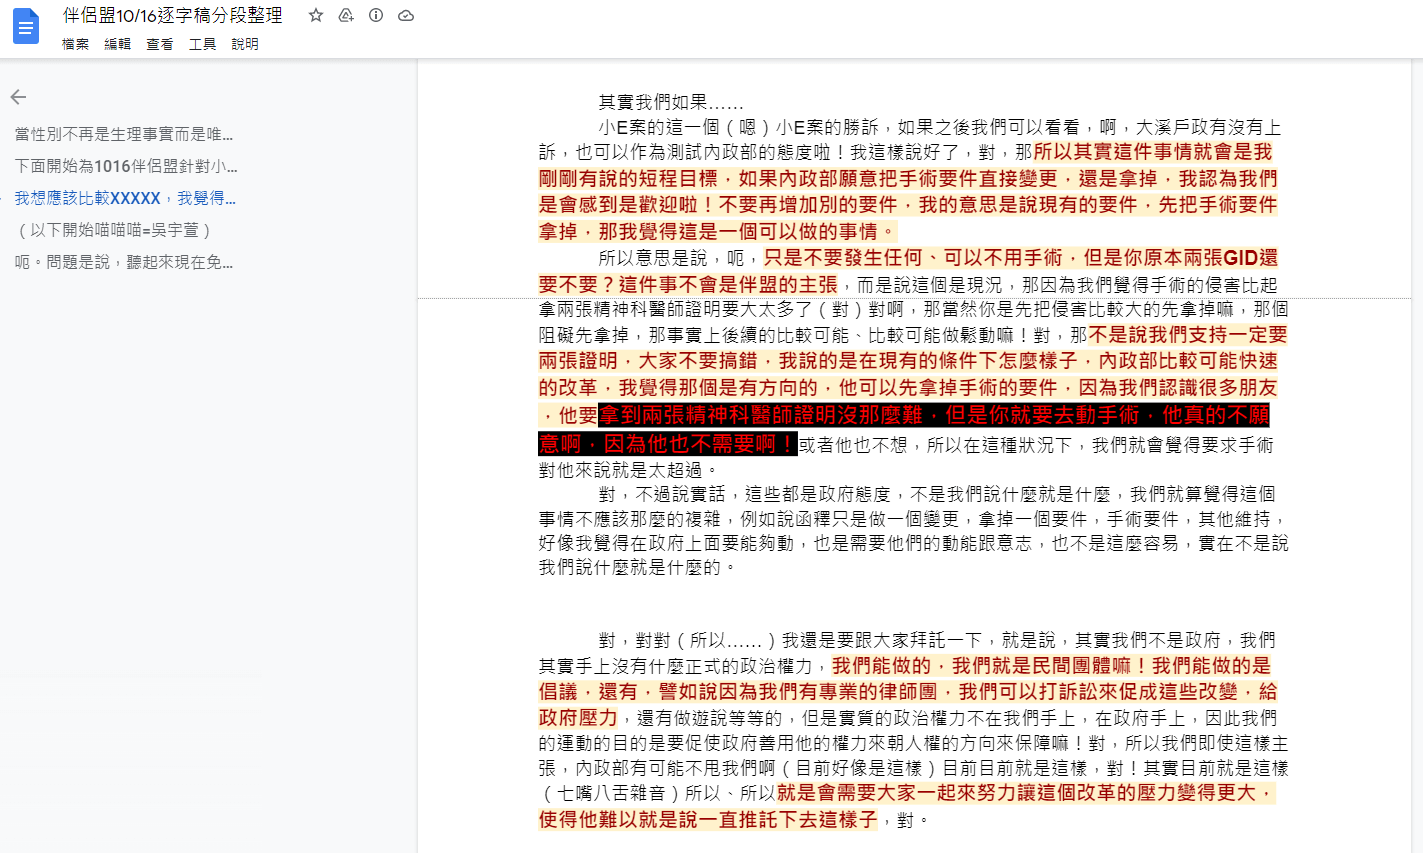Click the highlighted text 倡議，還有，譬如說因為我們有專業的律師團
This screenshot has width=1423, height=853.
738,692
